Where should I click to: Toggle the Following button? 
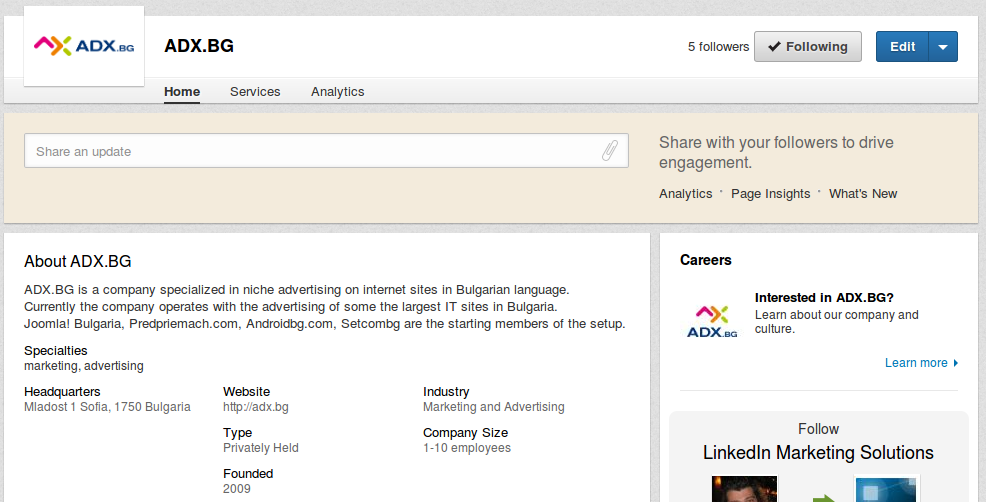click(808, 47)
